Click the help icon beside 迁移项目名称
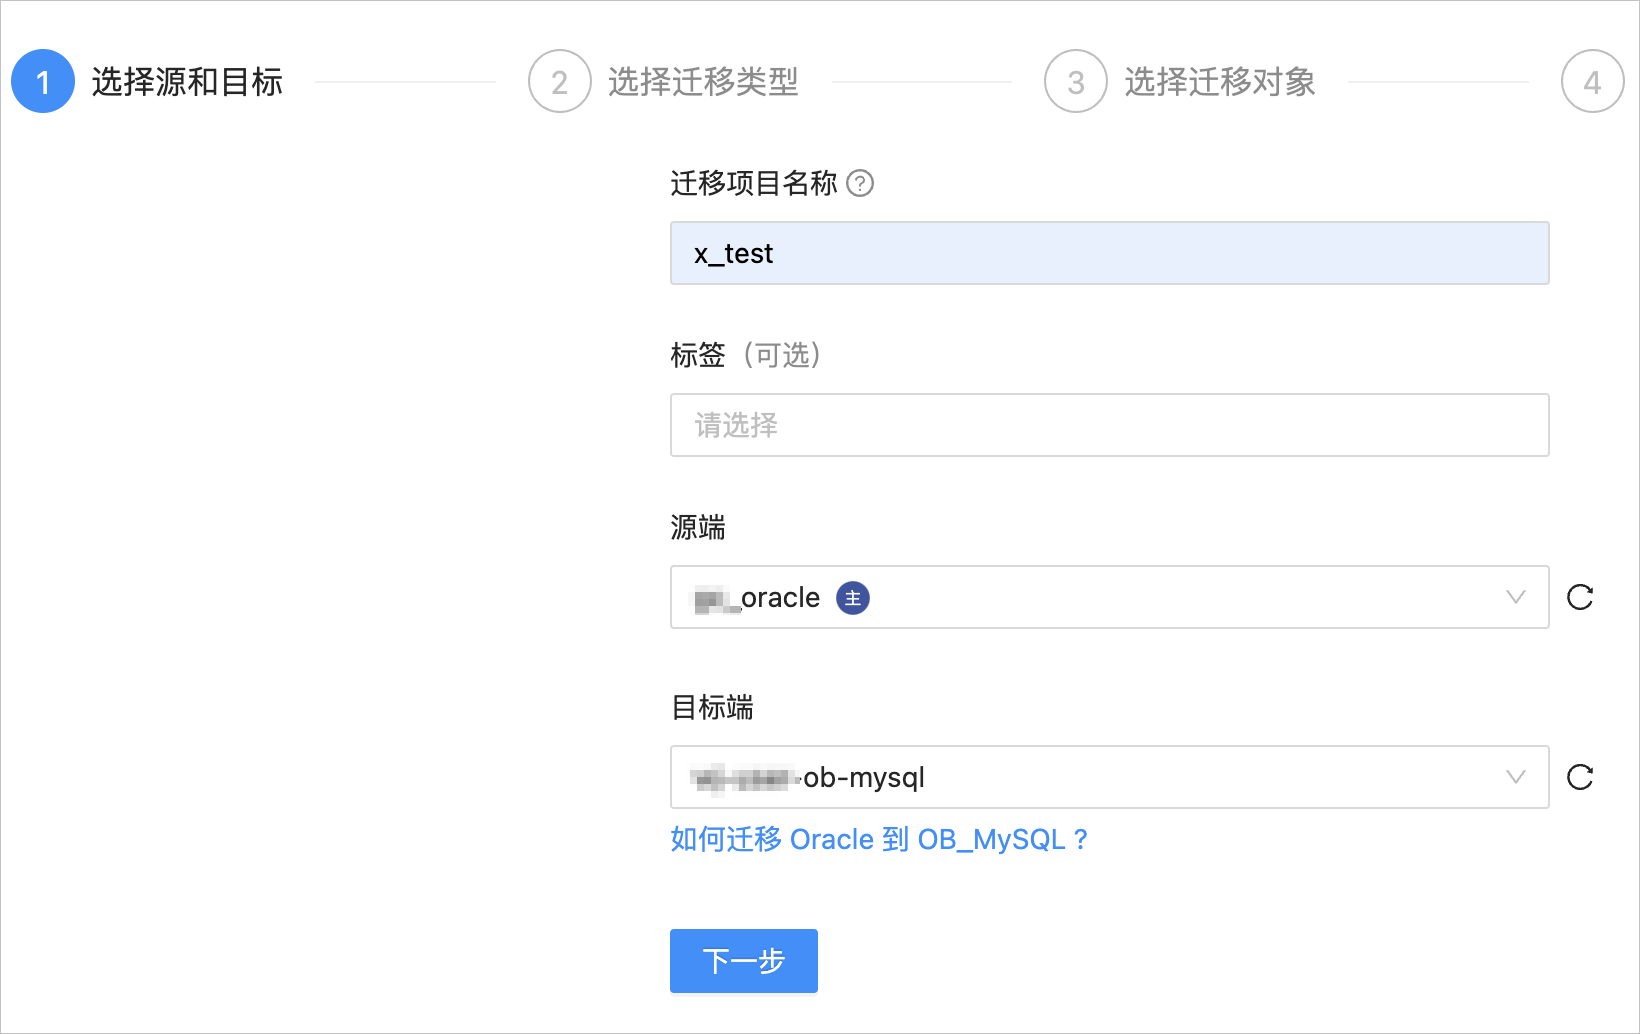 click(860, 183)
